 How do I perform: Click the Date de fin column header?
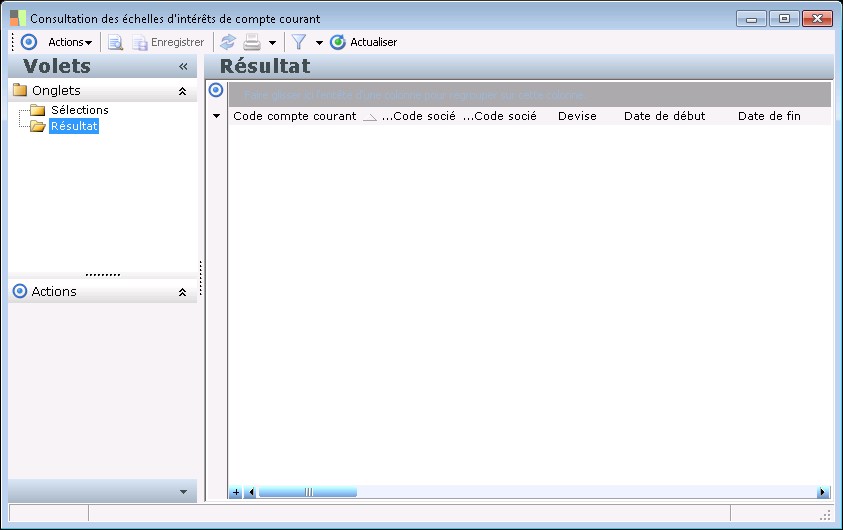coord(769,116)
